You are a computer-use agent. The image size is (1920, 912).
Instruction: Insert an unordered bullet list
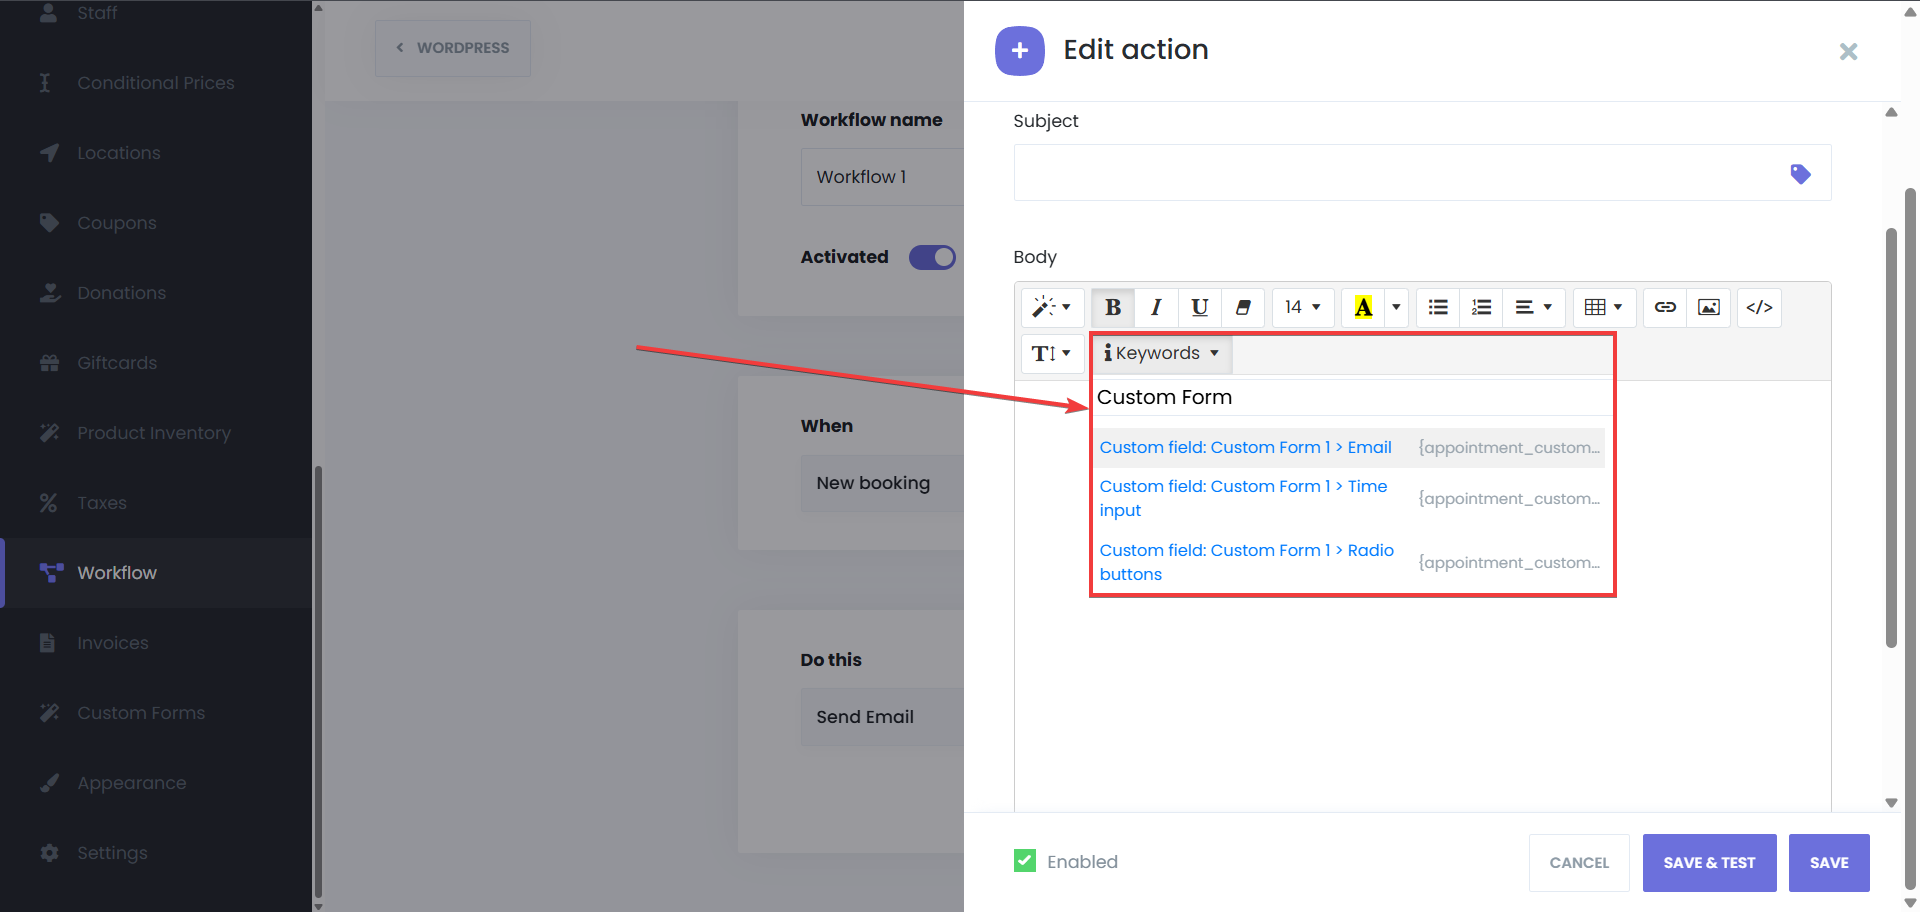point(1437,307)
